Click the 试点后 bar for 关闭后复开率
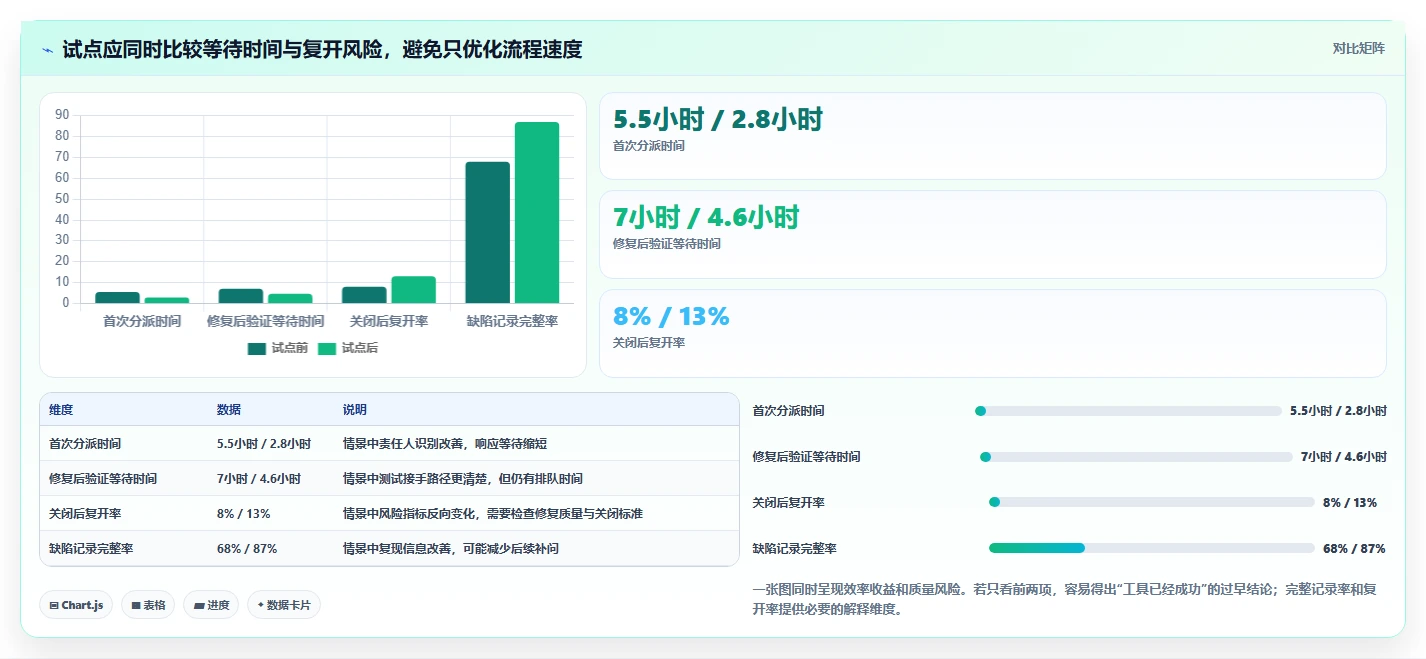This screenshot has height=659, width=1426. pyautogui.click(x=413, y=289)
